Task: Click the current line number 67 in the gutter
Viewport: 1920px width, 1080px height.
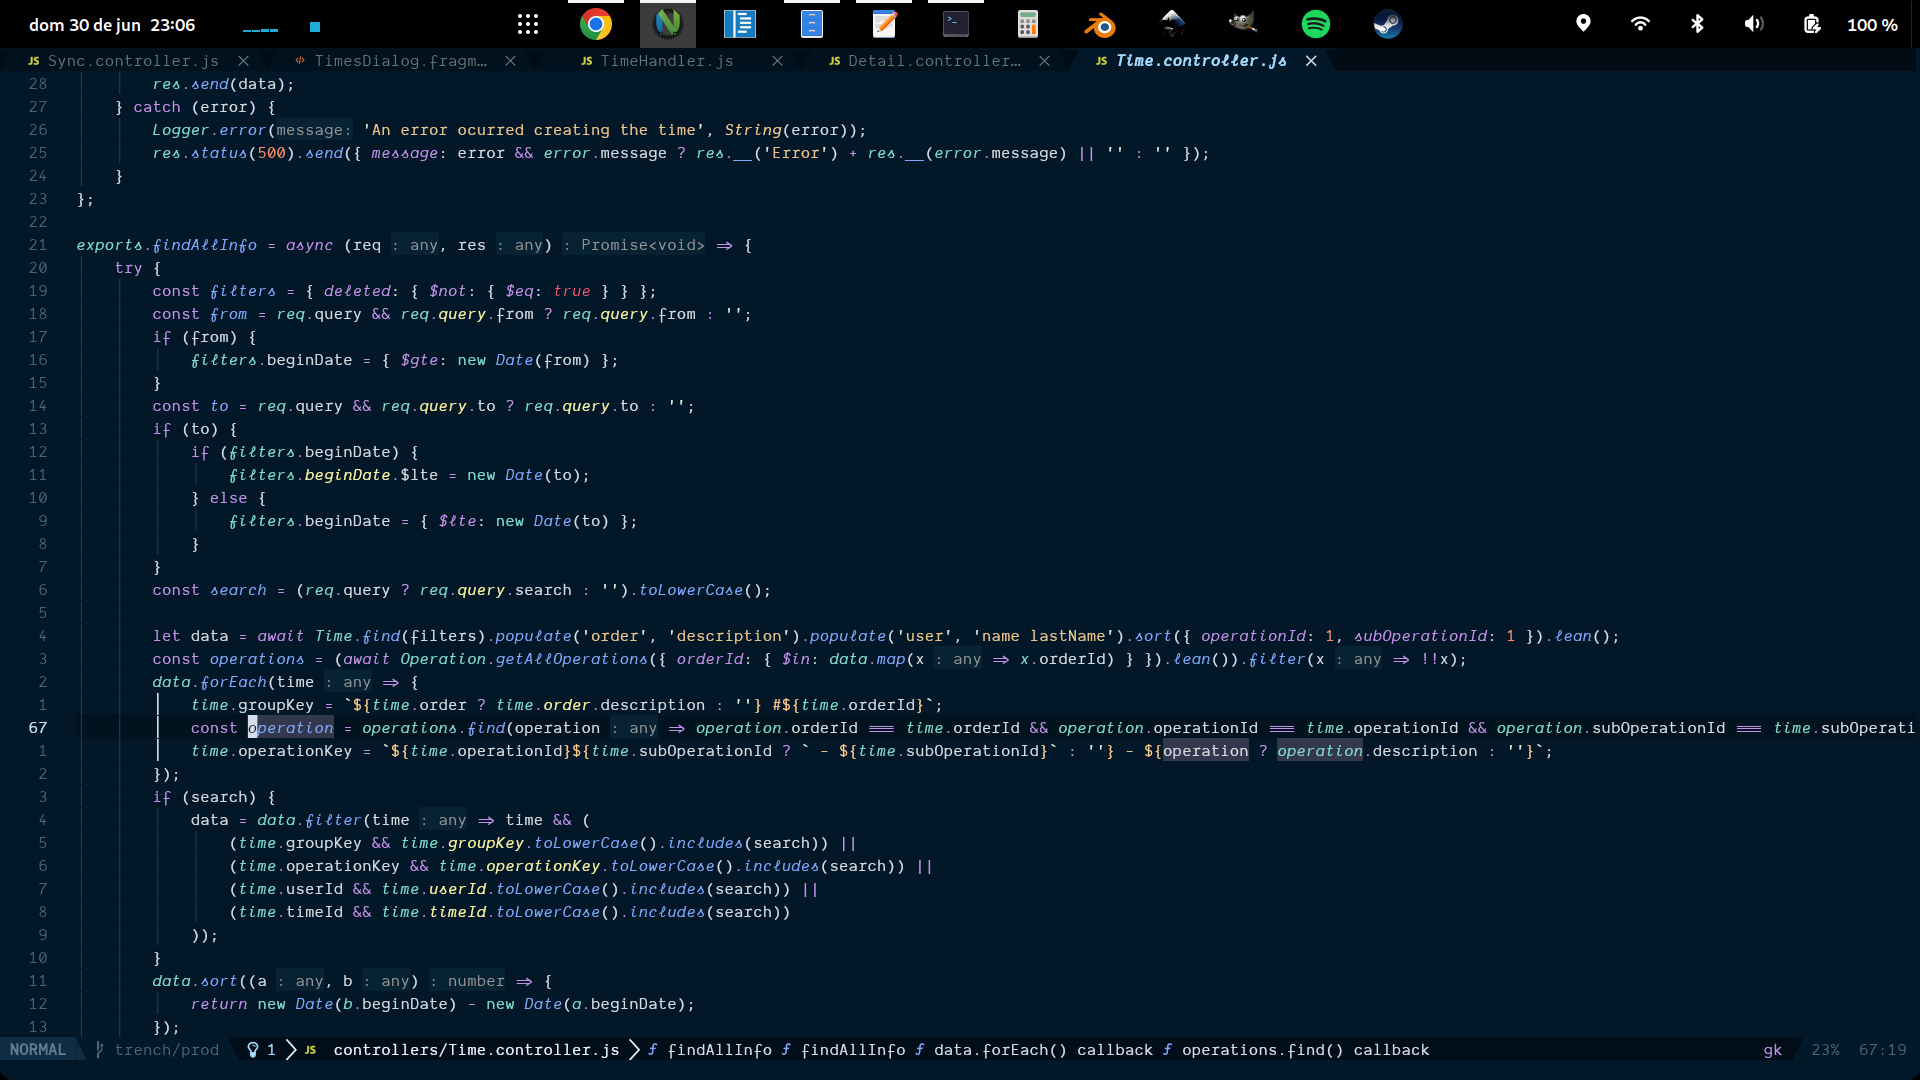Action: [x=38, y=728]
